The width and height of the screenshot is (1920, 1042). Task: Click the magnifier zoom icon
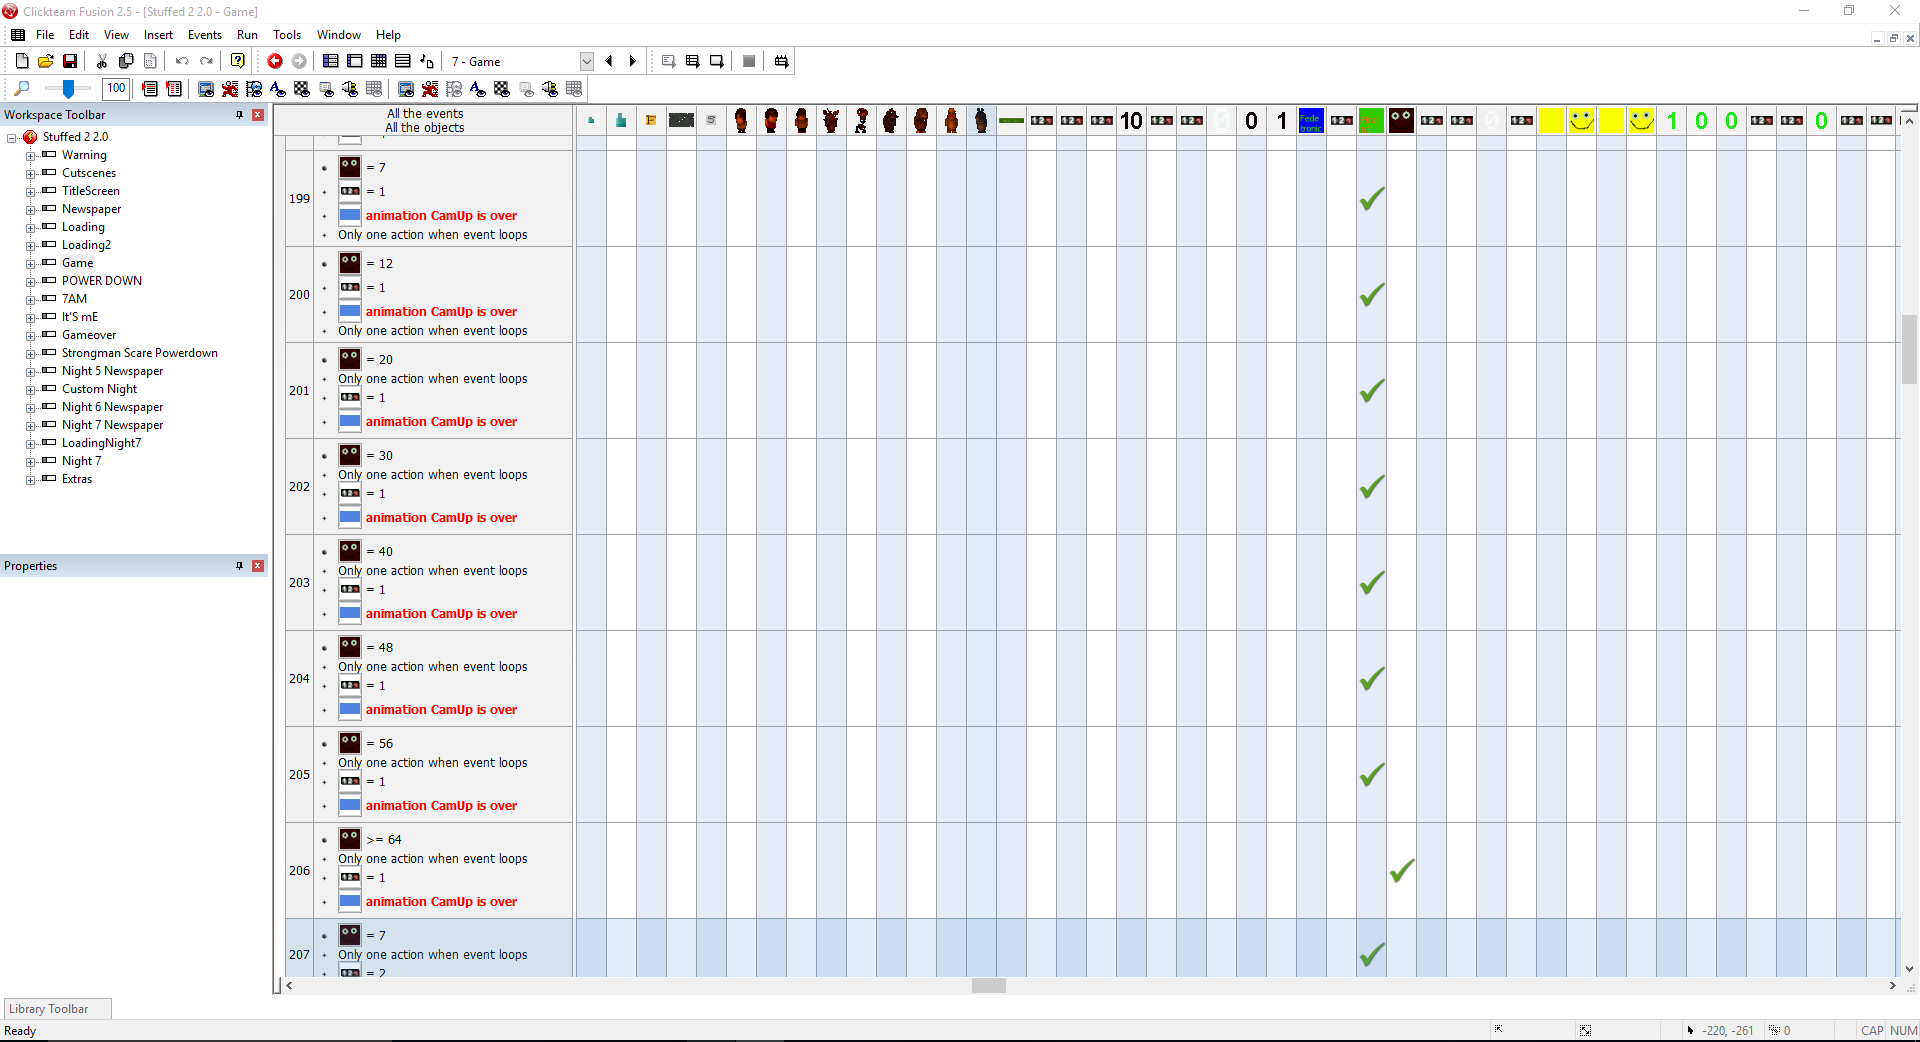[22, 89]
